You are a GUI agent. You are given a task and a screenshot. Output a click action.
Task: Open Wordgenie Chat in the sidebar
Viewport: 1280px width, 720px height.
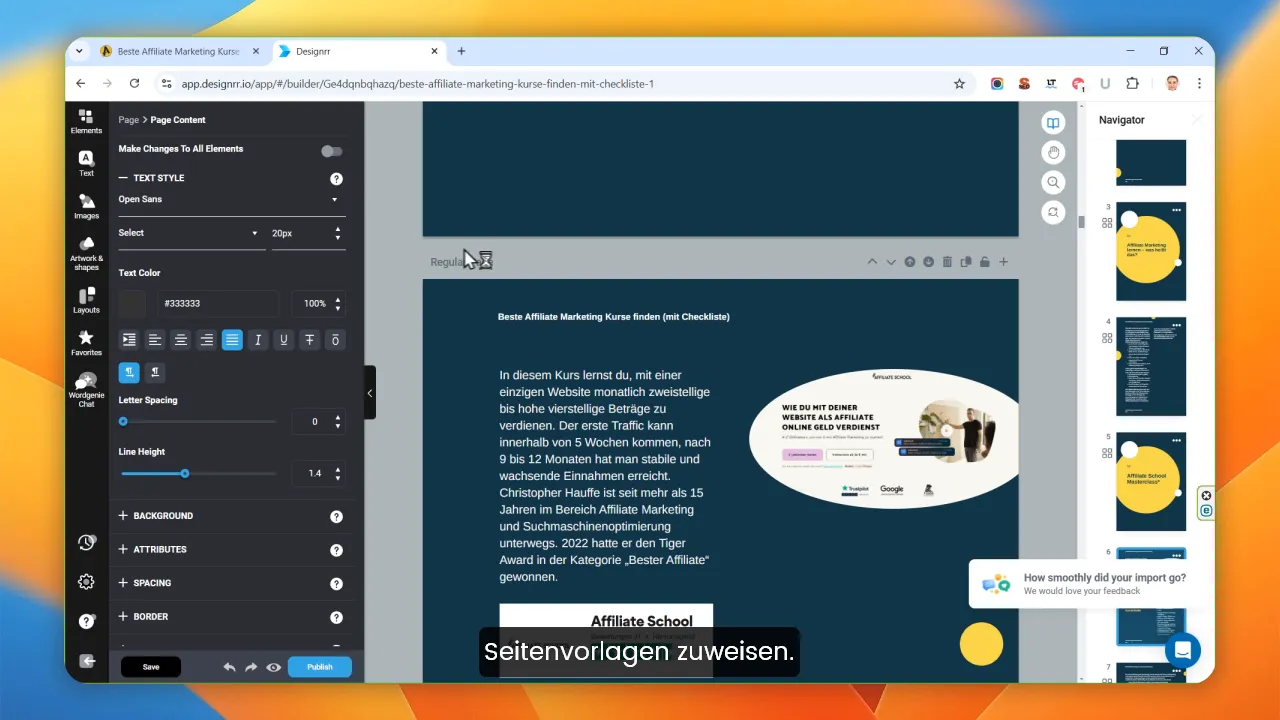(86, 390)
